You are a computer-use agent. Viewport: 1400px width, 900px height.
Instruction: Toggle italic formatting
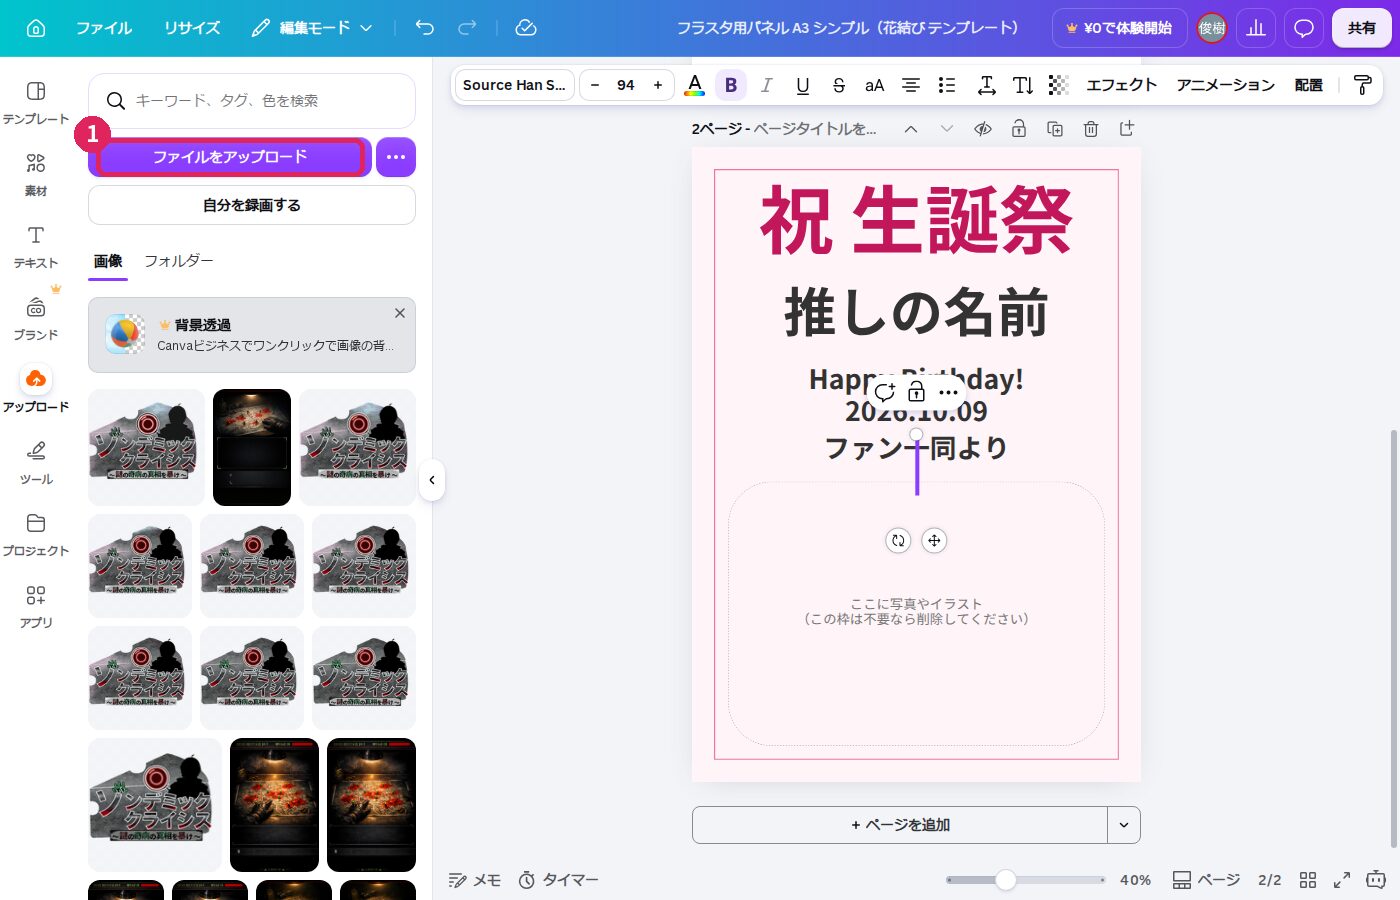click(767, 85)
